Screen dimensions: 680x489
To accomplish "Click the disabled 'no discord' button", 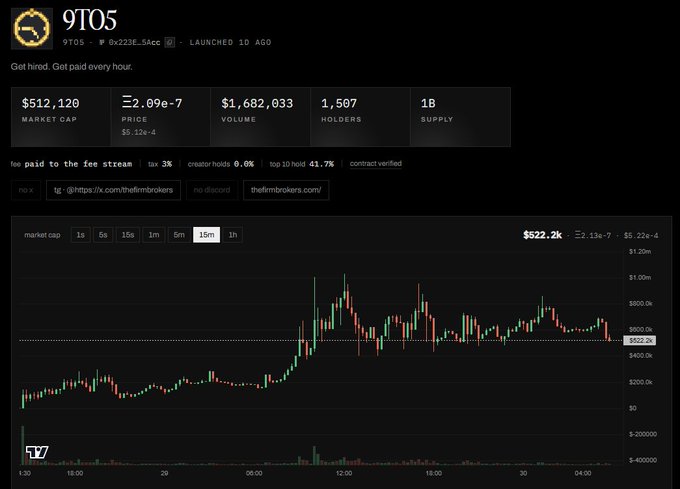I will 212,190.
